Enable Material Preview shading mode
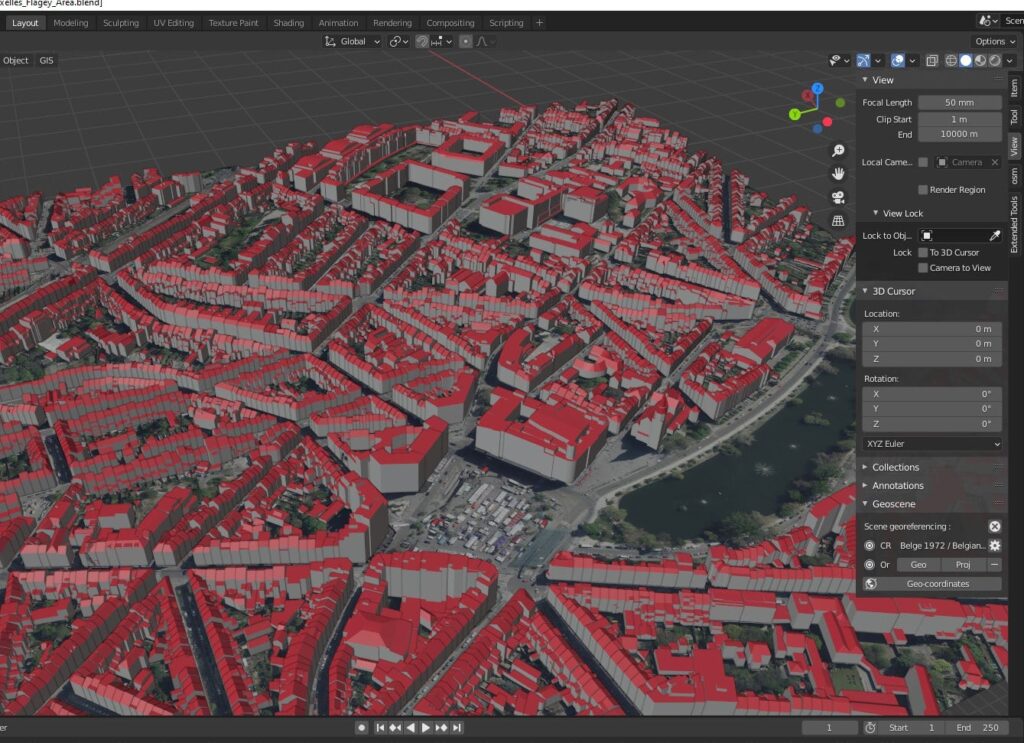 pos(979,60)
